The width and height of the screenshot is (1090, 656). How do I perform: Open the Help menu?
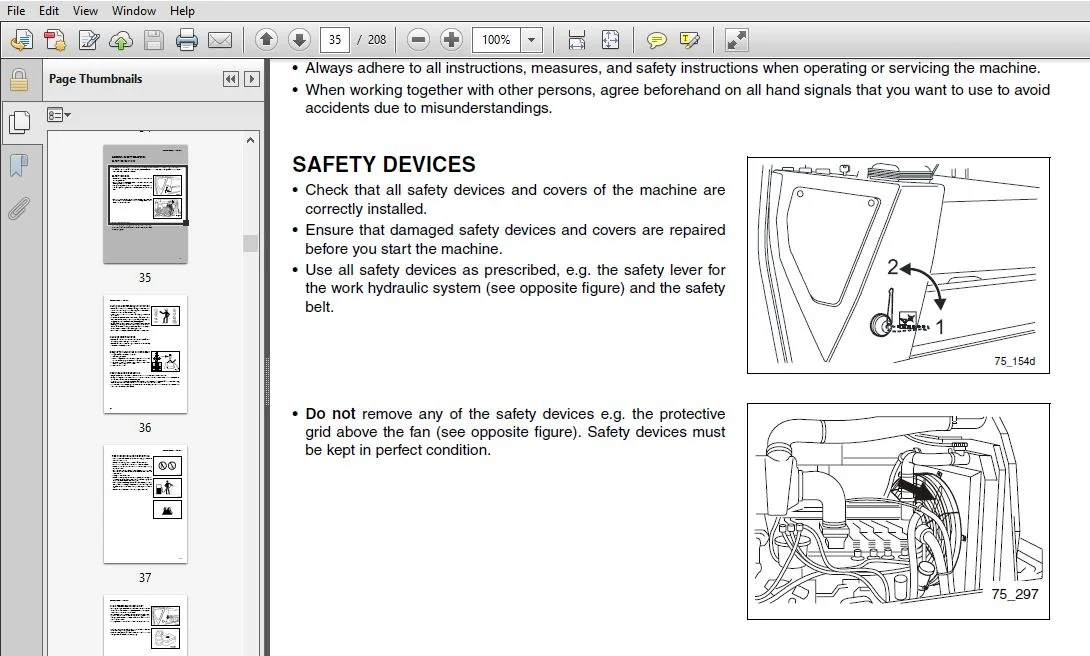[x=182, y=10]
